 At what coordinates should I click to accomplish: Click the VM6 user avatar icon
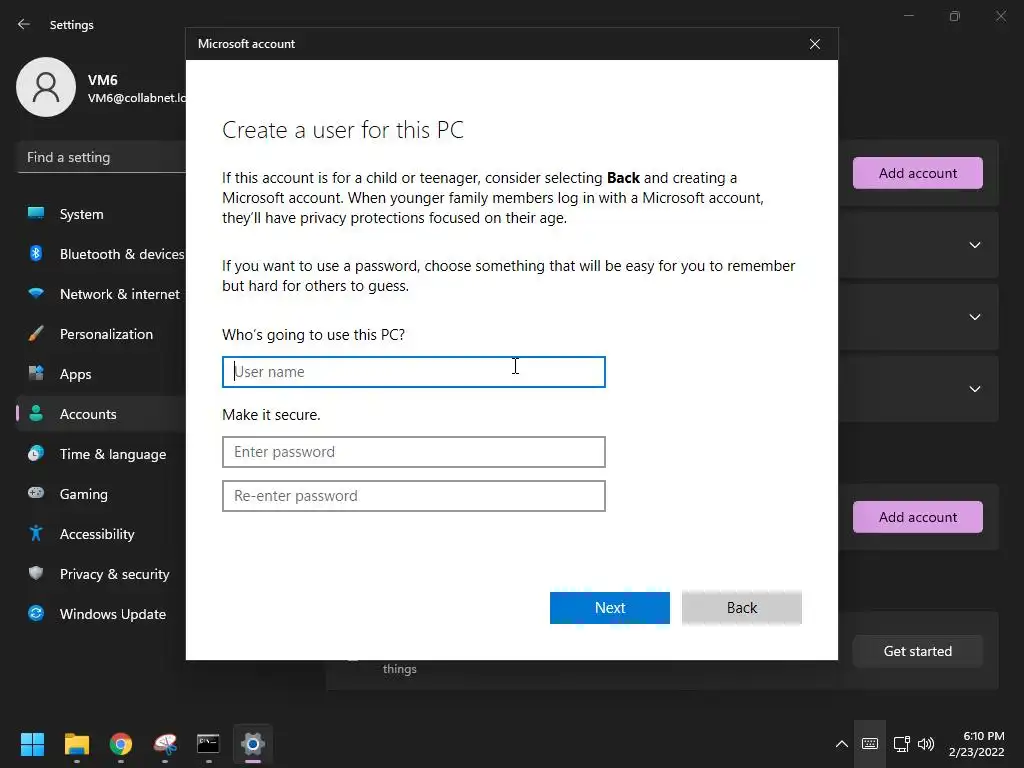46,87
